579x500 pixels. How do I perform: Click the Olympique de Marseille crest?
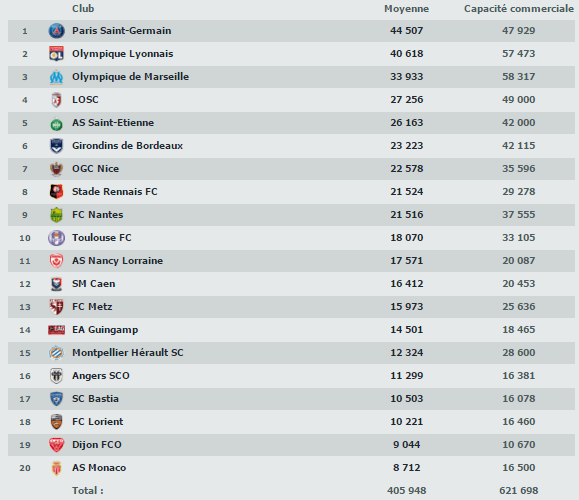pyautogui.click(x=56, y=77)
